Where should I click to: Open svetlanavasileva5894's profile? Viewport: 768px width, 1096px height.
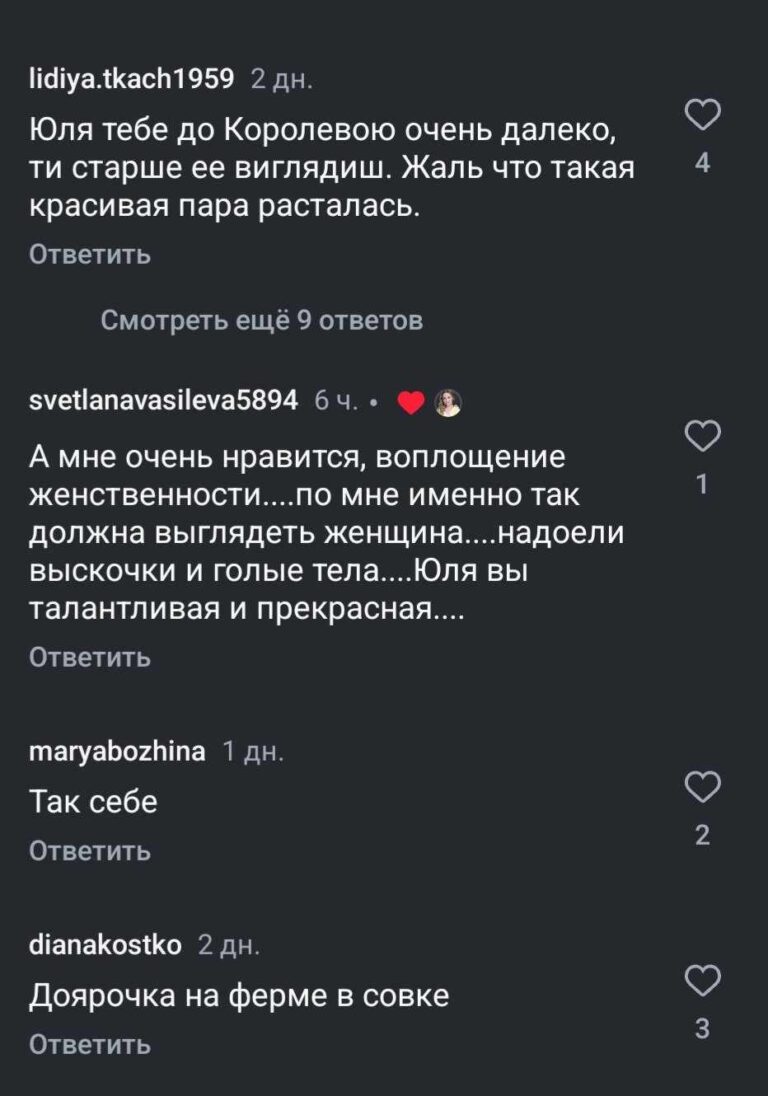tap(163, 400)
